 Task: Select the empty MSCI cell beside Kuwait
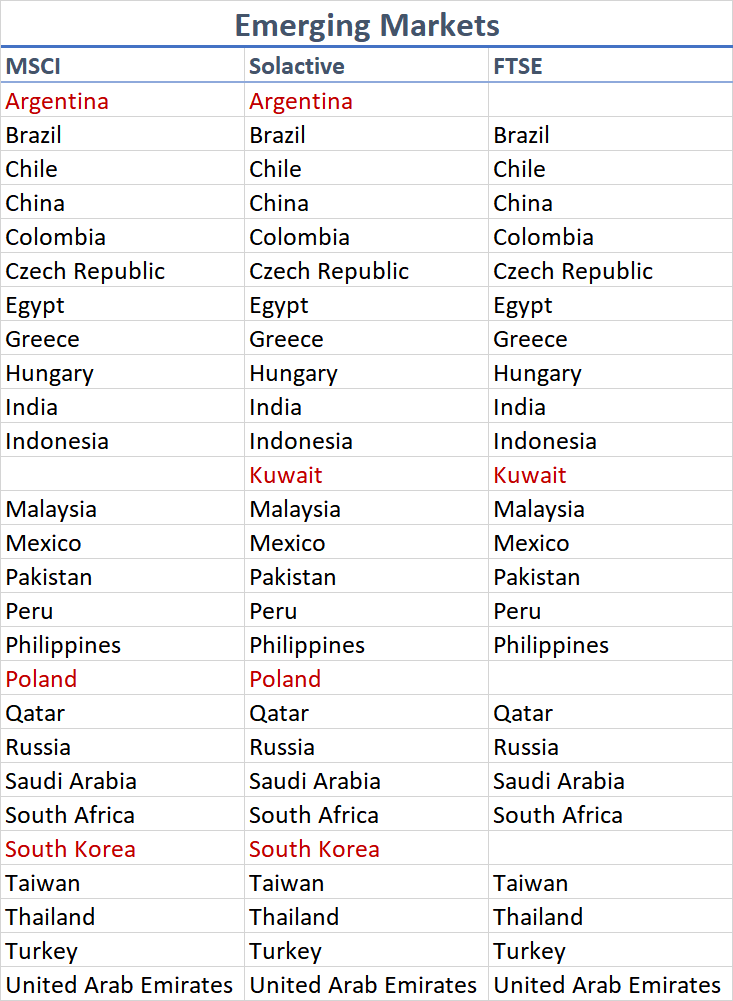122,475
